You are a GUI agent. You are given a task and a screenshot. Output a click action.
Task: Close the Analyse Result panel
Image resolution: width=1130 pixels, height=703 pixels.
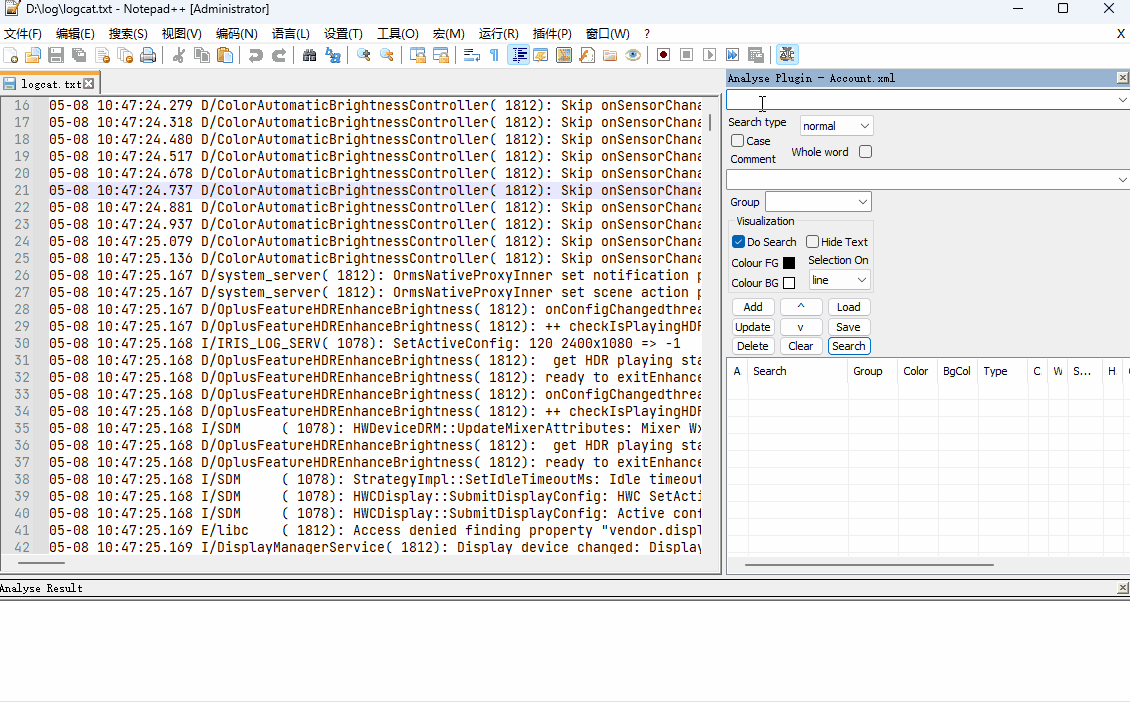pos(1123,588)
